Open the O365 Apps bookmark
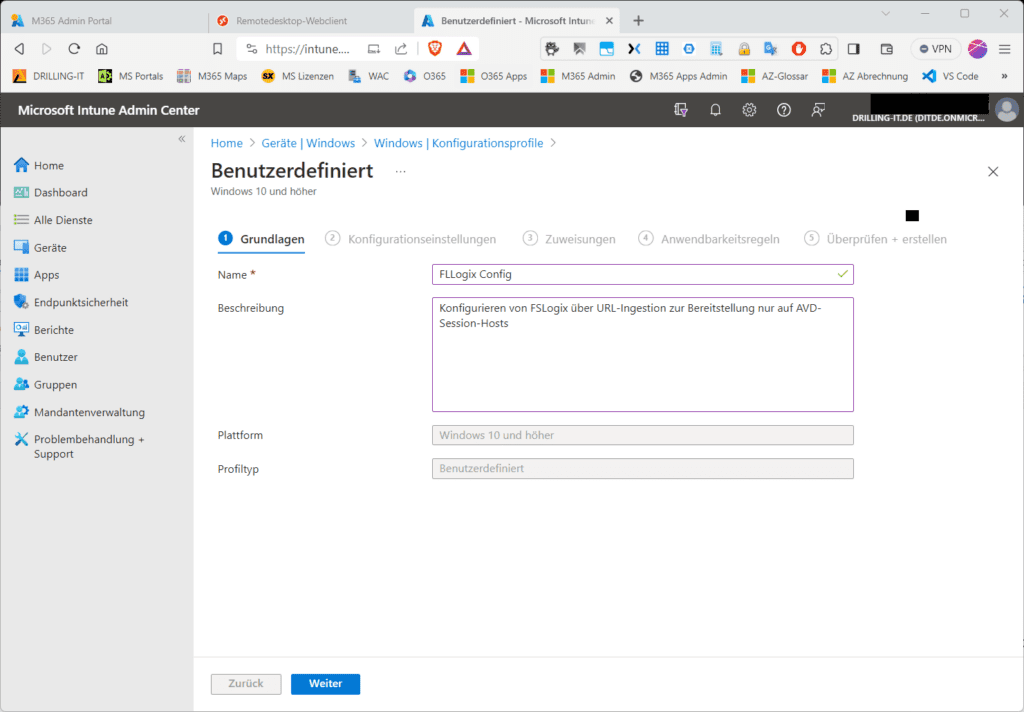 point(494,76)
